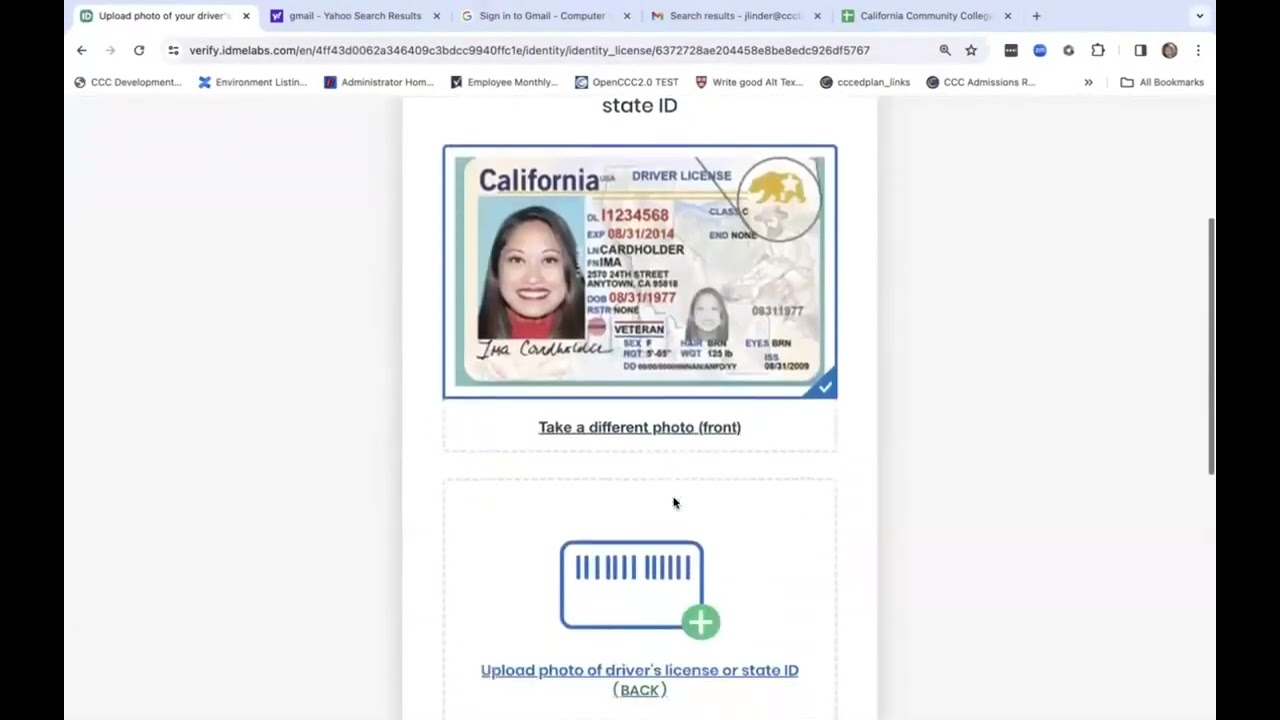Screen dimensions: 1280x720
Task: Open CCC Development bookmark
Action: [x=128, y=82]
